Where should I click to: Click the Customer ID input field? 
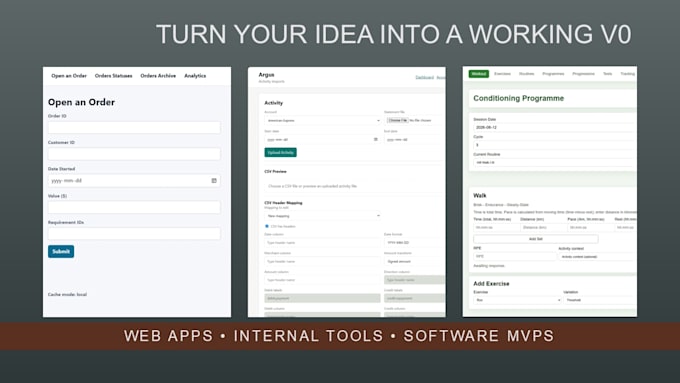(134, 154)
